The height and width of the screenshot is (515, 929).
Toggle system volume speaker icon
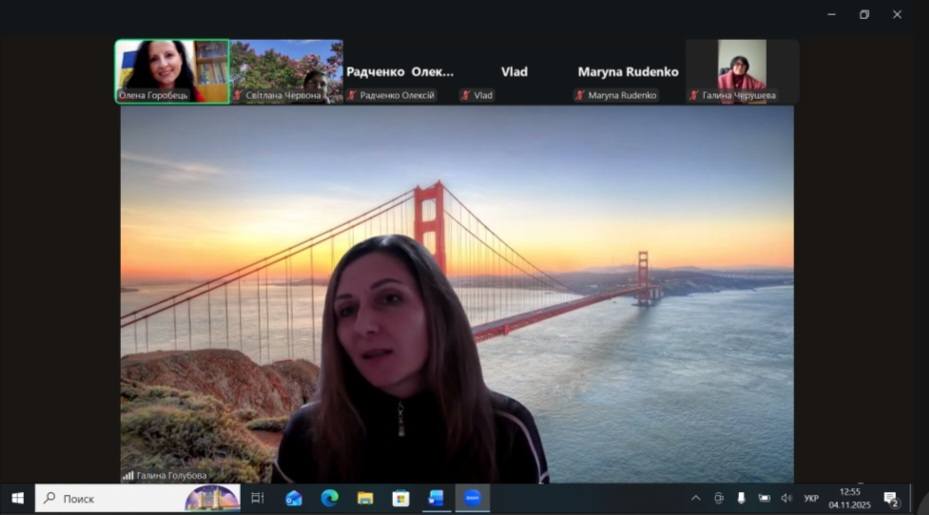pos(786,498)
